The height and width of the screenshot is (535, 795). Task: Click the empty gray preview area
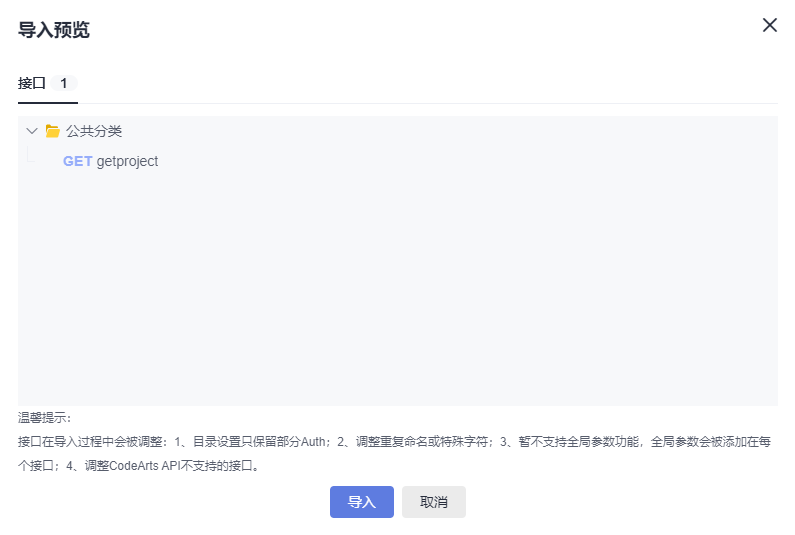tap(400, 290)
